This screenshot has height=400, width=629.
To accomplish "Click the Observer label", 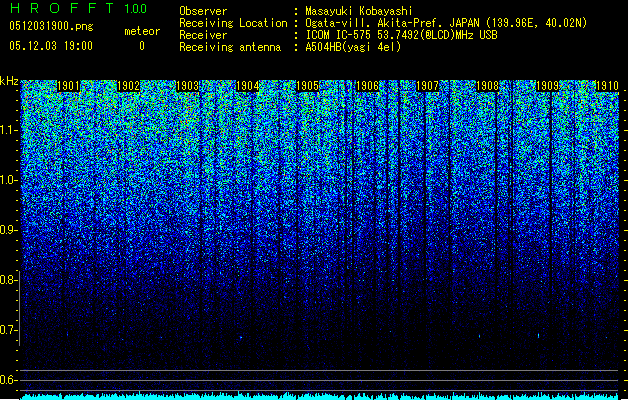I will pyautogui.click(x=203, y=11).
